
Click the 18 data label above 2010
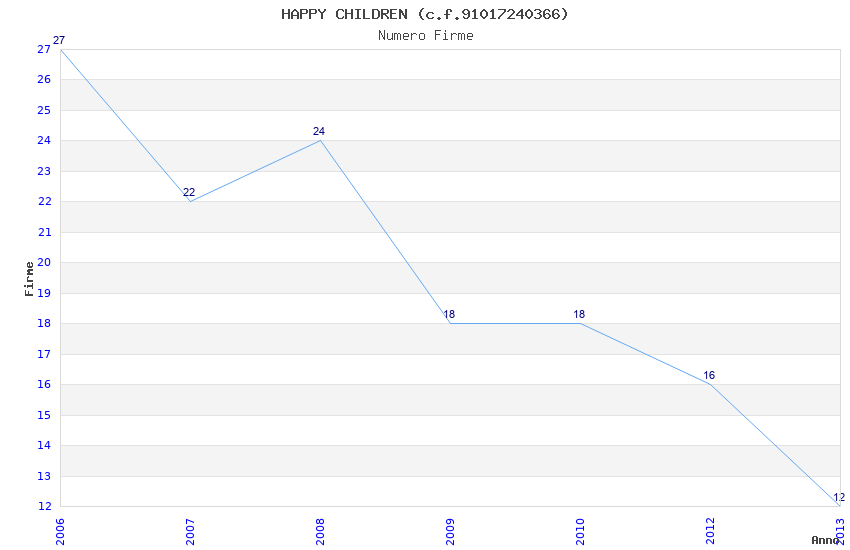[x=579, y=315]
